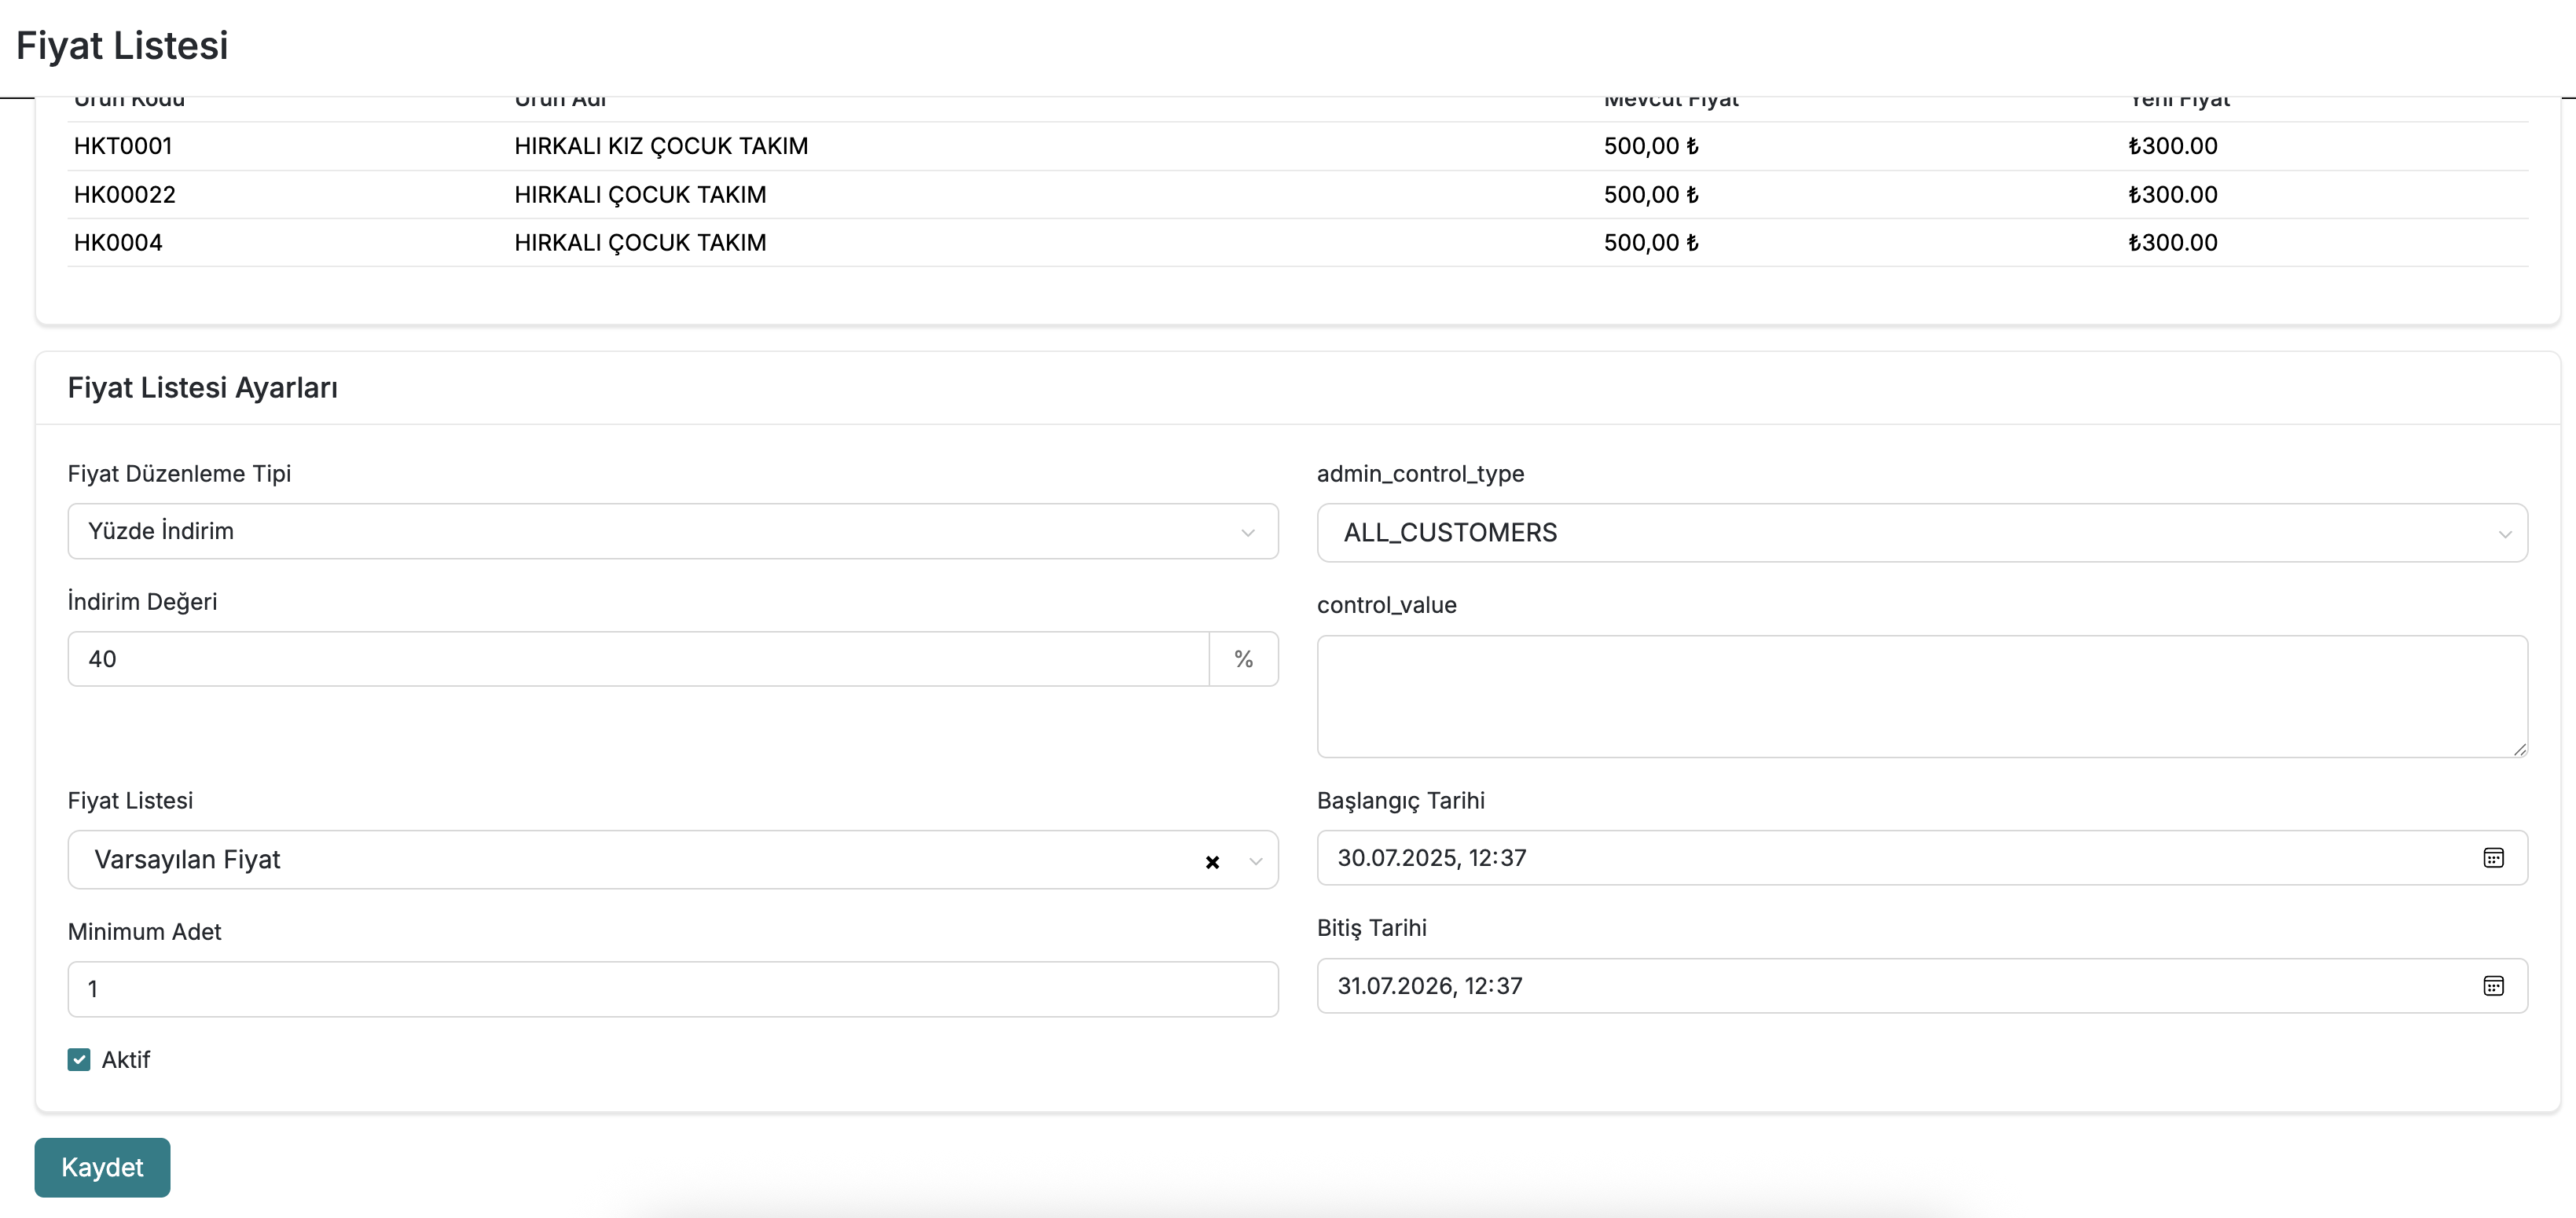
Task: Select the HK00022 product row
Action: tap(125, 195)
